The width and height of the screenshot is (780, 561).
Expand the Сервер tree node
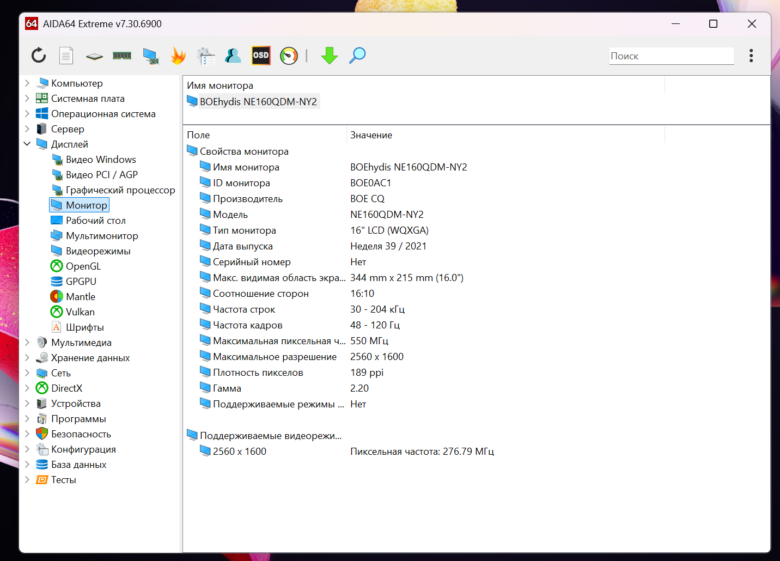[27, 129]
